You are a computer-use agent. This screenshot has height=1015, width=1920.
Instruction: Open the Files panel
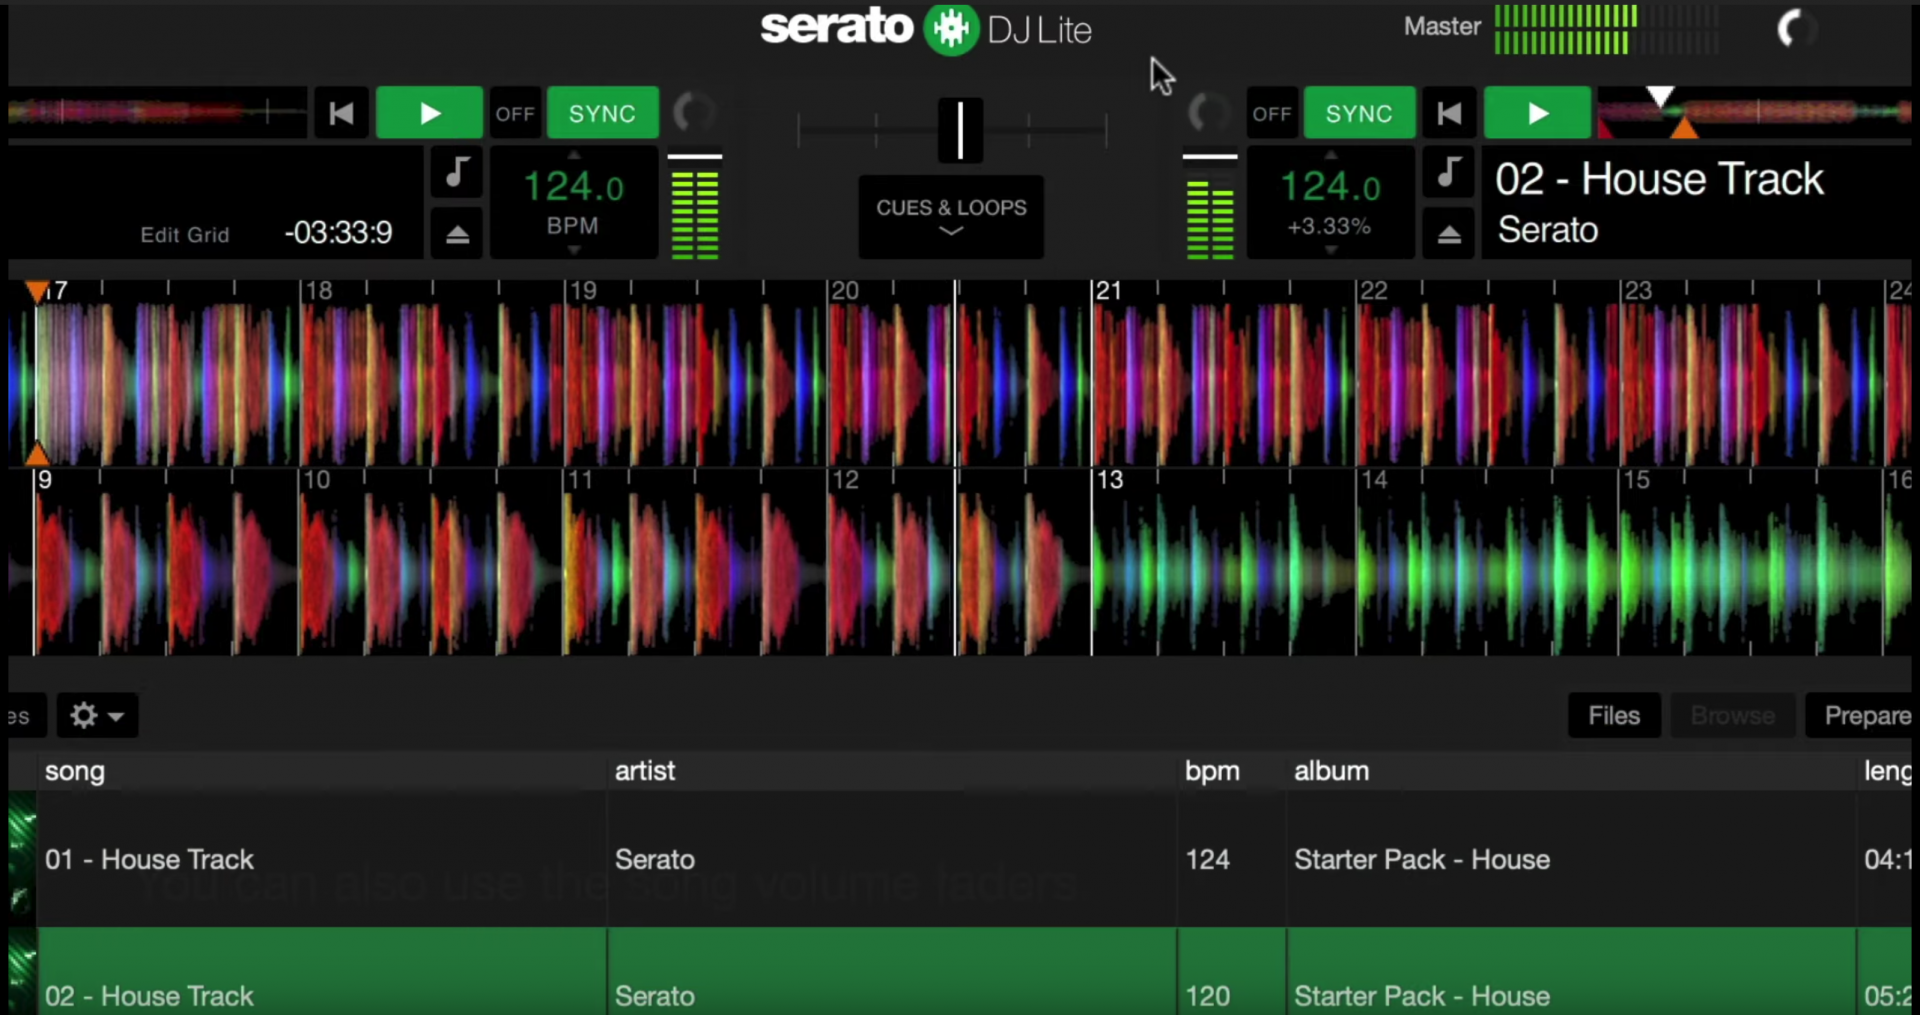pos(1613,716)
